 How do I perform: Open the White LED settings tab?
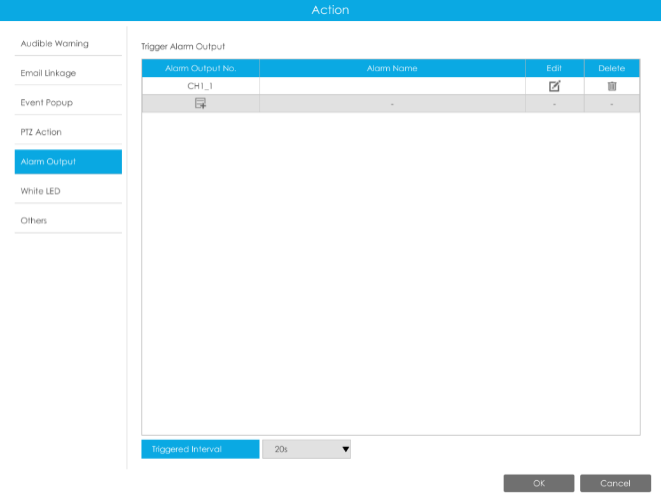pos(68,191)
